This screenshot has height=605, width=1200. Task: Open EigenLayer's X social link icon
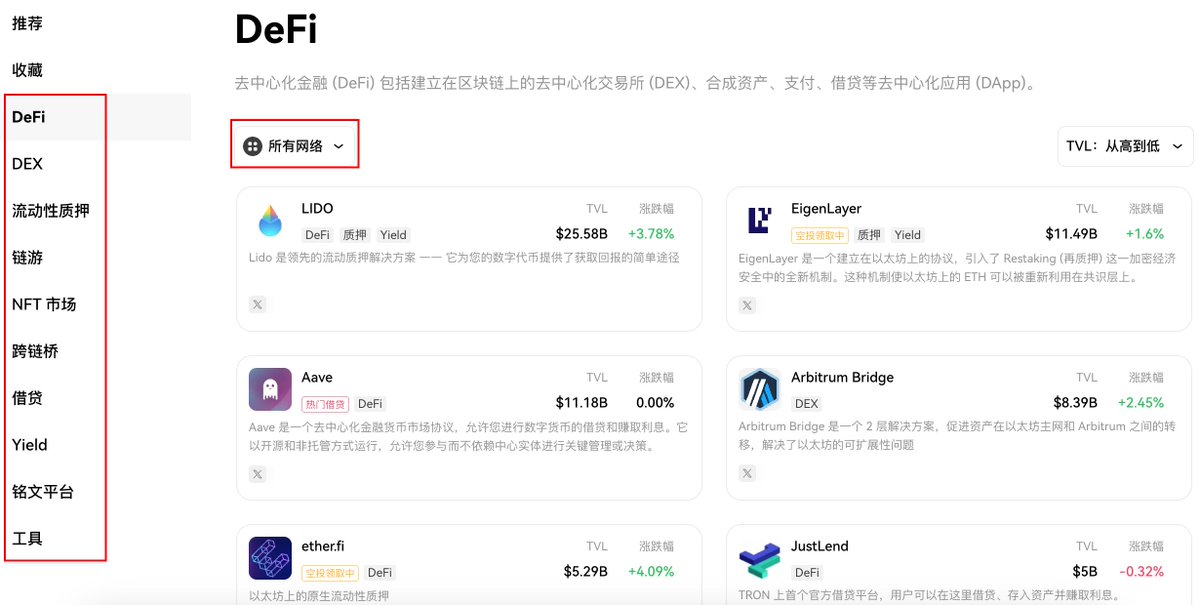pyautogui.click(x=747, y=305)
